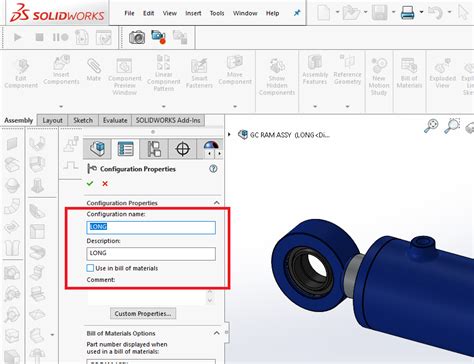474x364 pixels.
Task: Click the Custom Properties button
Action: click(143, 313)
